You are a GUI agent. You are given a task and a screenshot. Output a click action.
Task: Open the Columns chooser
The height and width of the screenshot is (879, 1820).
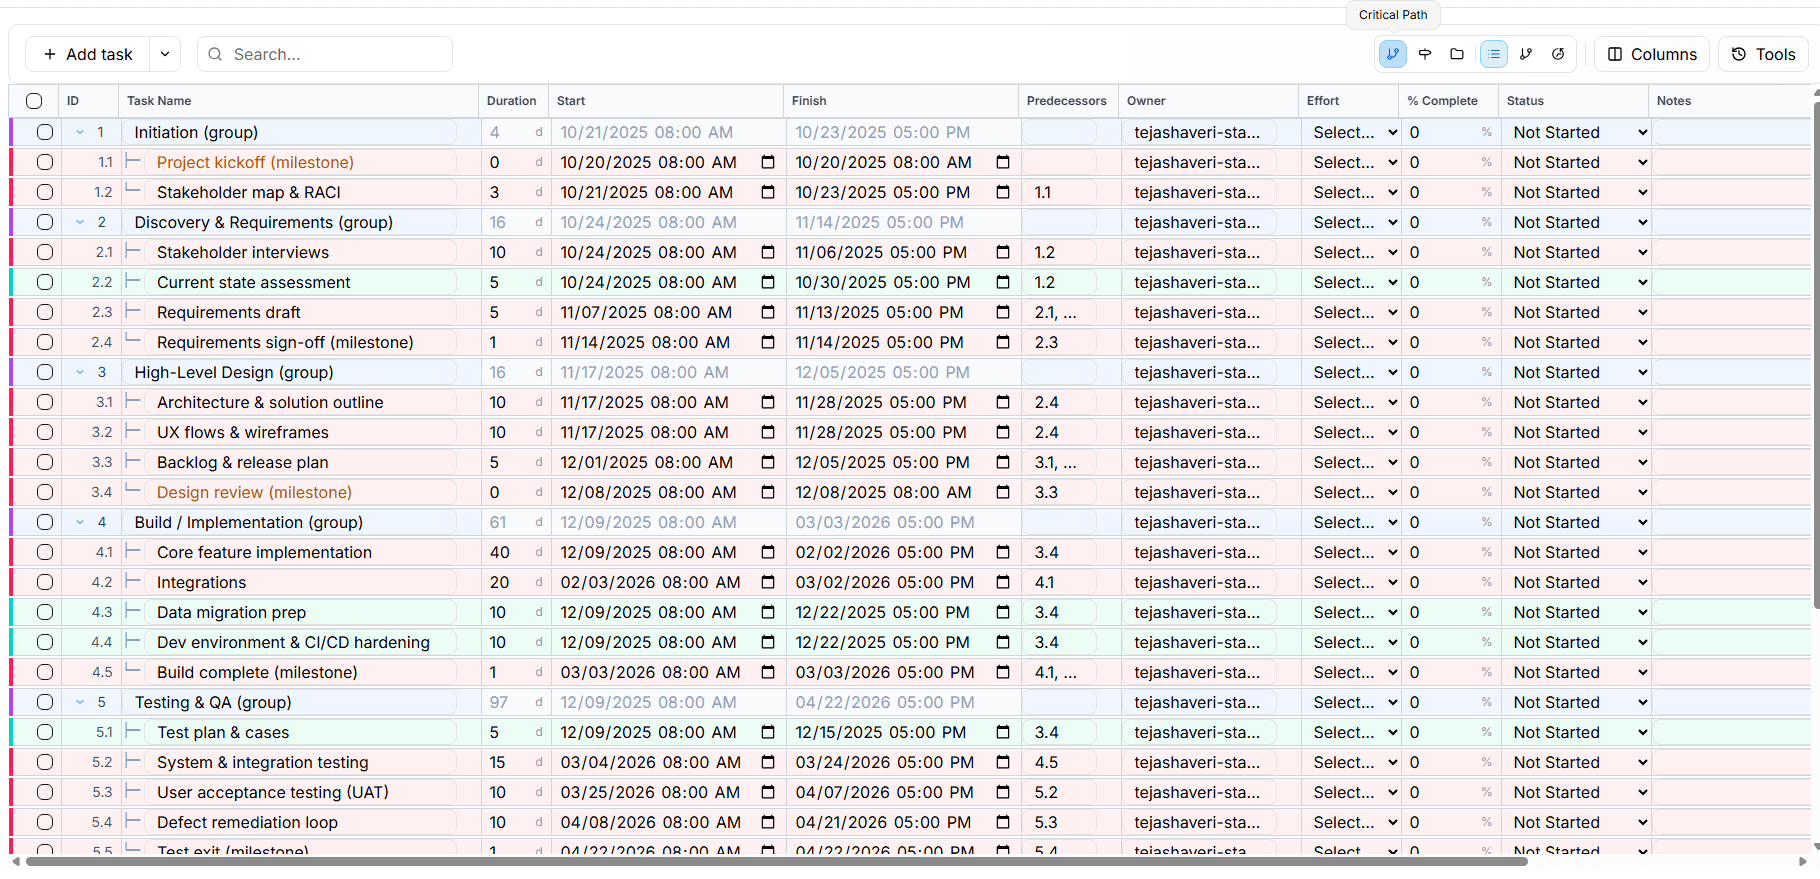coord(1652,54)
